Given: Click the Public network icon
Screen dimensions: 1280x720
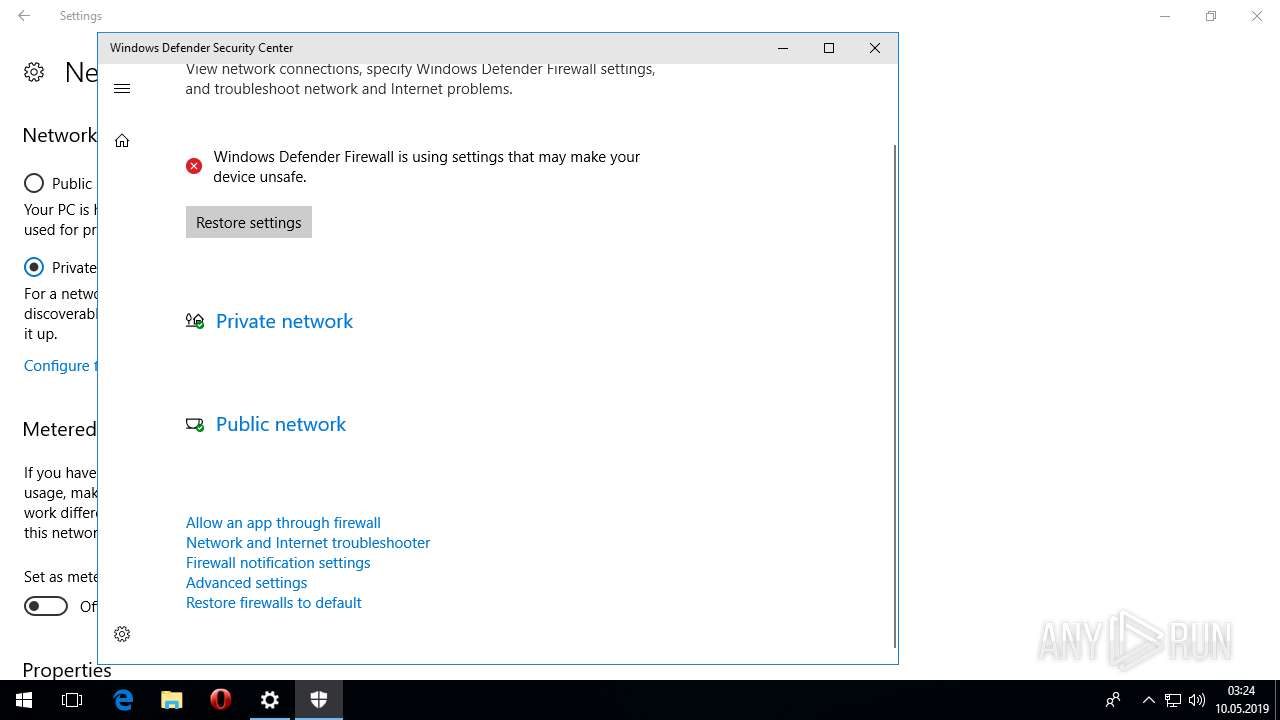Looking at the screenshot, I should pos(195,424).
